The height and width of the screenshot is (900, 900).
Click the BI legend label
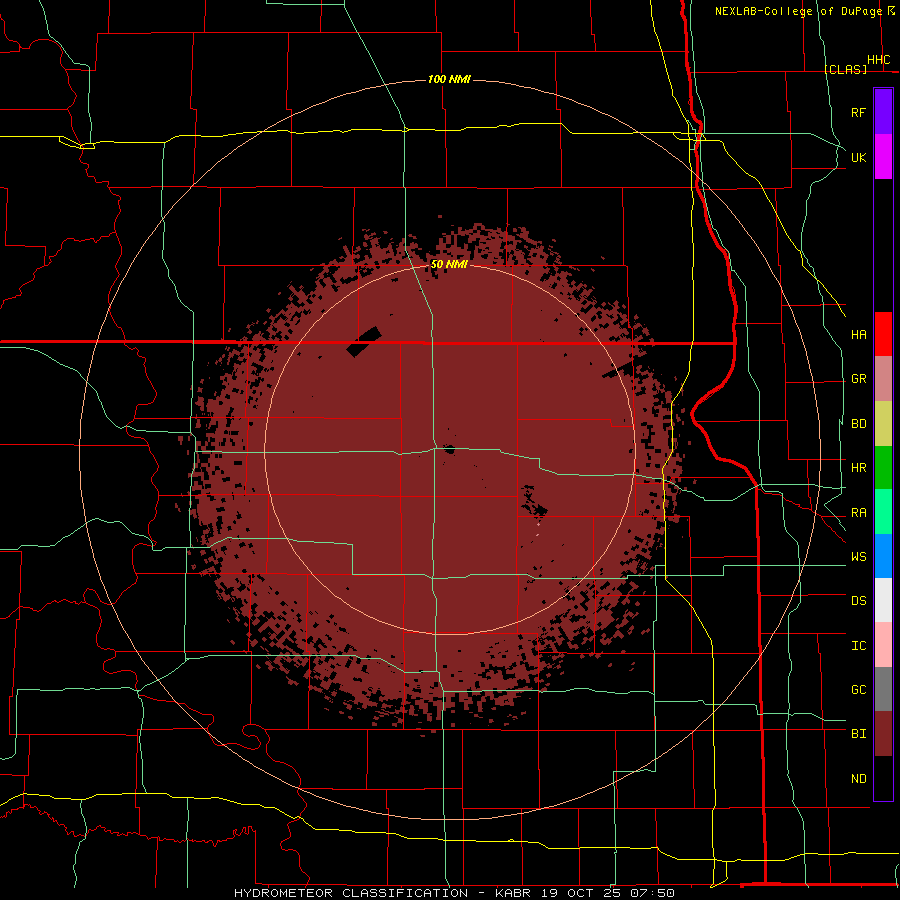858,734
